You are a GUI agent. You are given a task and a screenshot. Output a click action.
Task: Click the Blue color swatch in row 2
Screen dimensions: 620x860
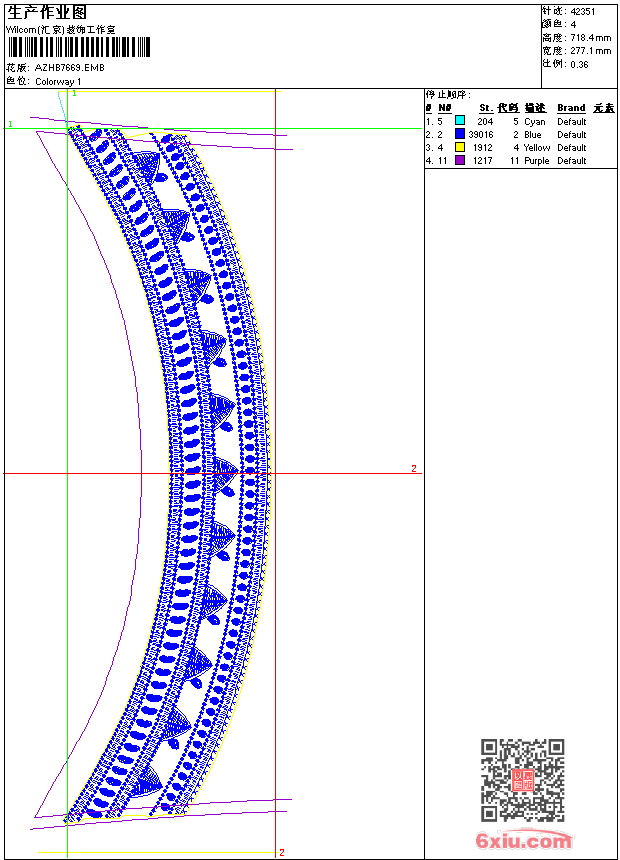coord(460,134)
